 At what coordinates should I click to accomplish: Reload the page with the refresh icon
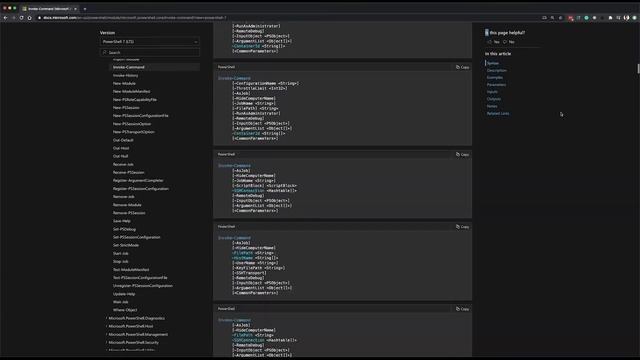(x=22, y=18)
